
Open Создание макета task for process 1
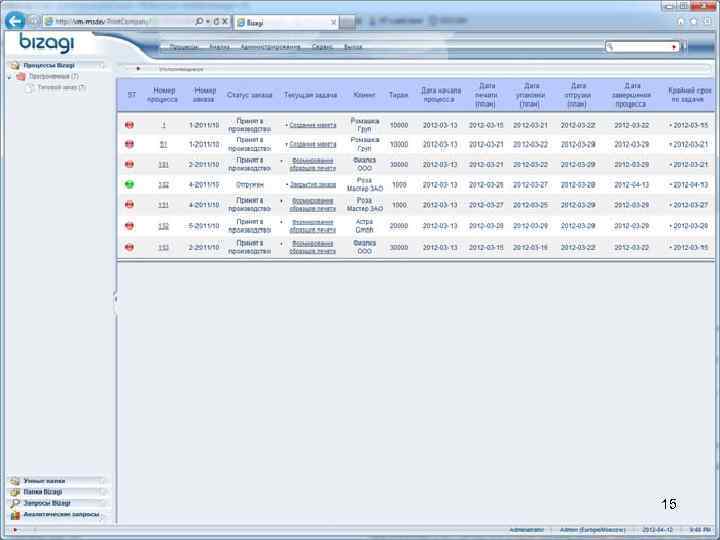pyautogui.click(x=312, y=125)
